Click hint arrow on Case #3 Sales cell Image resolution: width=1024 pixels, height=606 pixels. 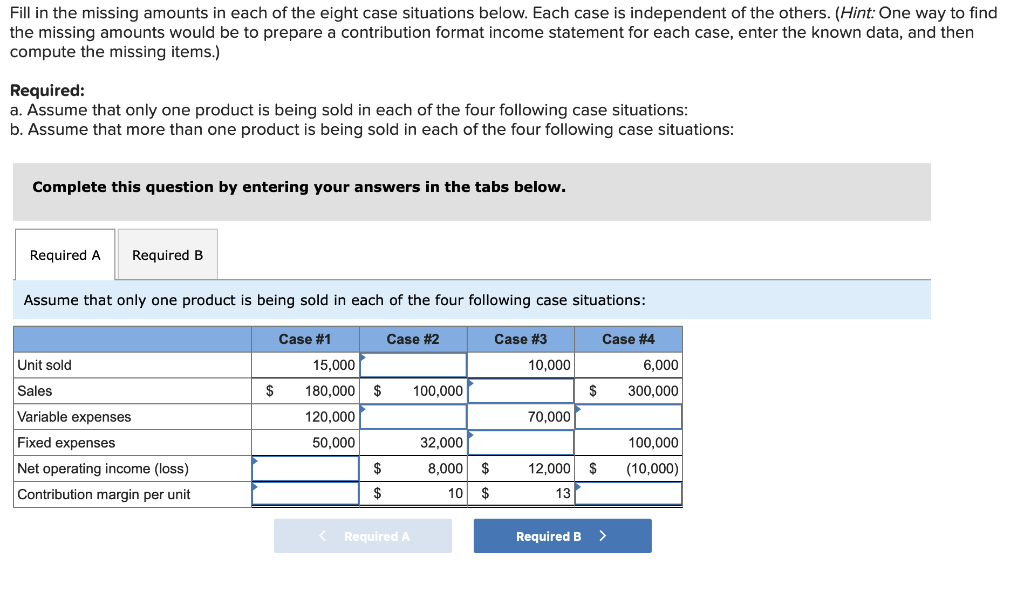(x=471, y=383)
